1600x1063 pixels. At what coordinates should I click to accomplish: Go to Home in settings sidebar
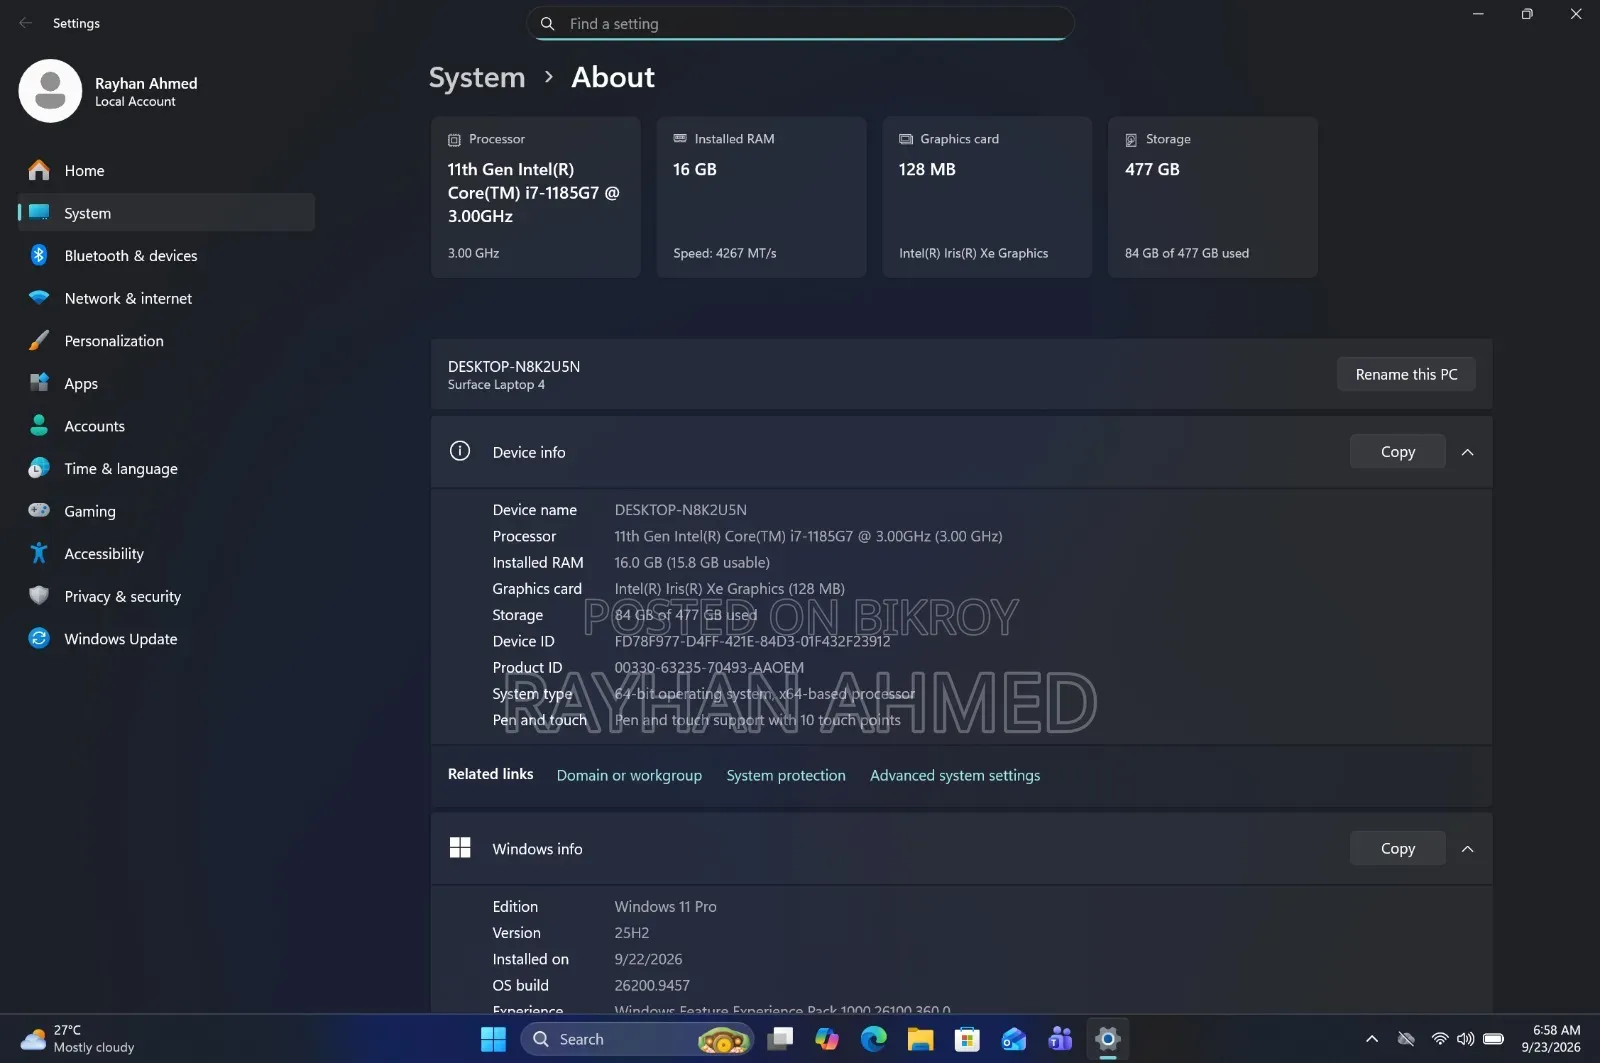pyautogui.click(x=166, y=171)
